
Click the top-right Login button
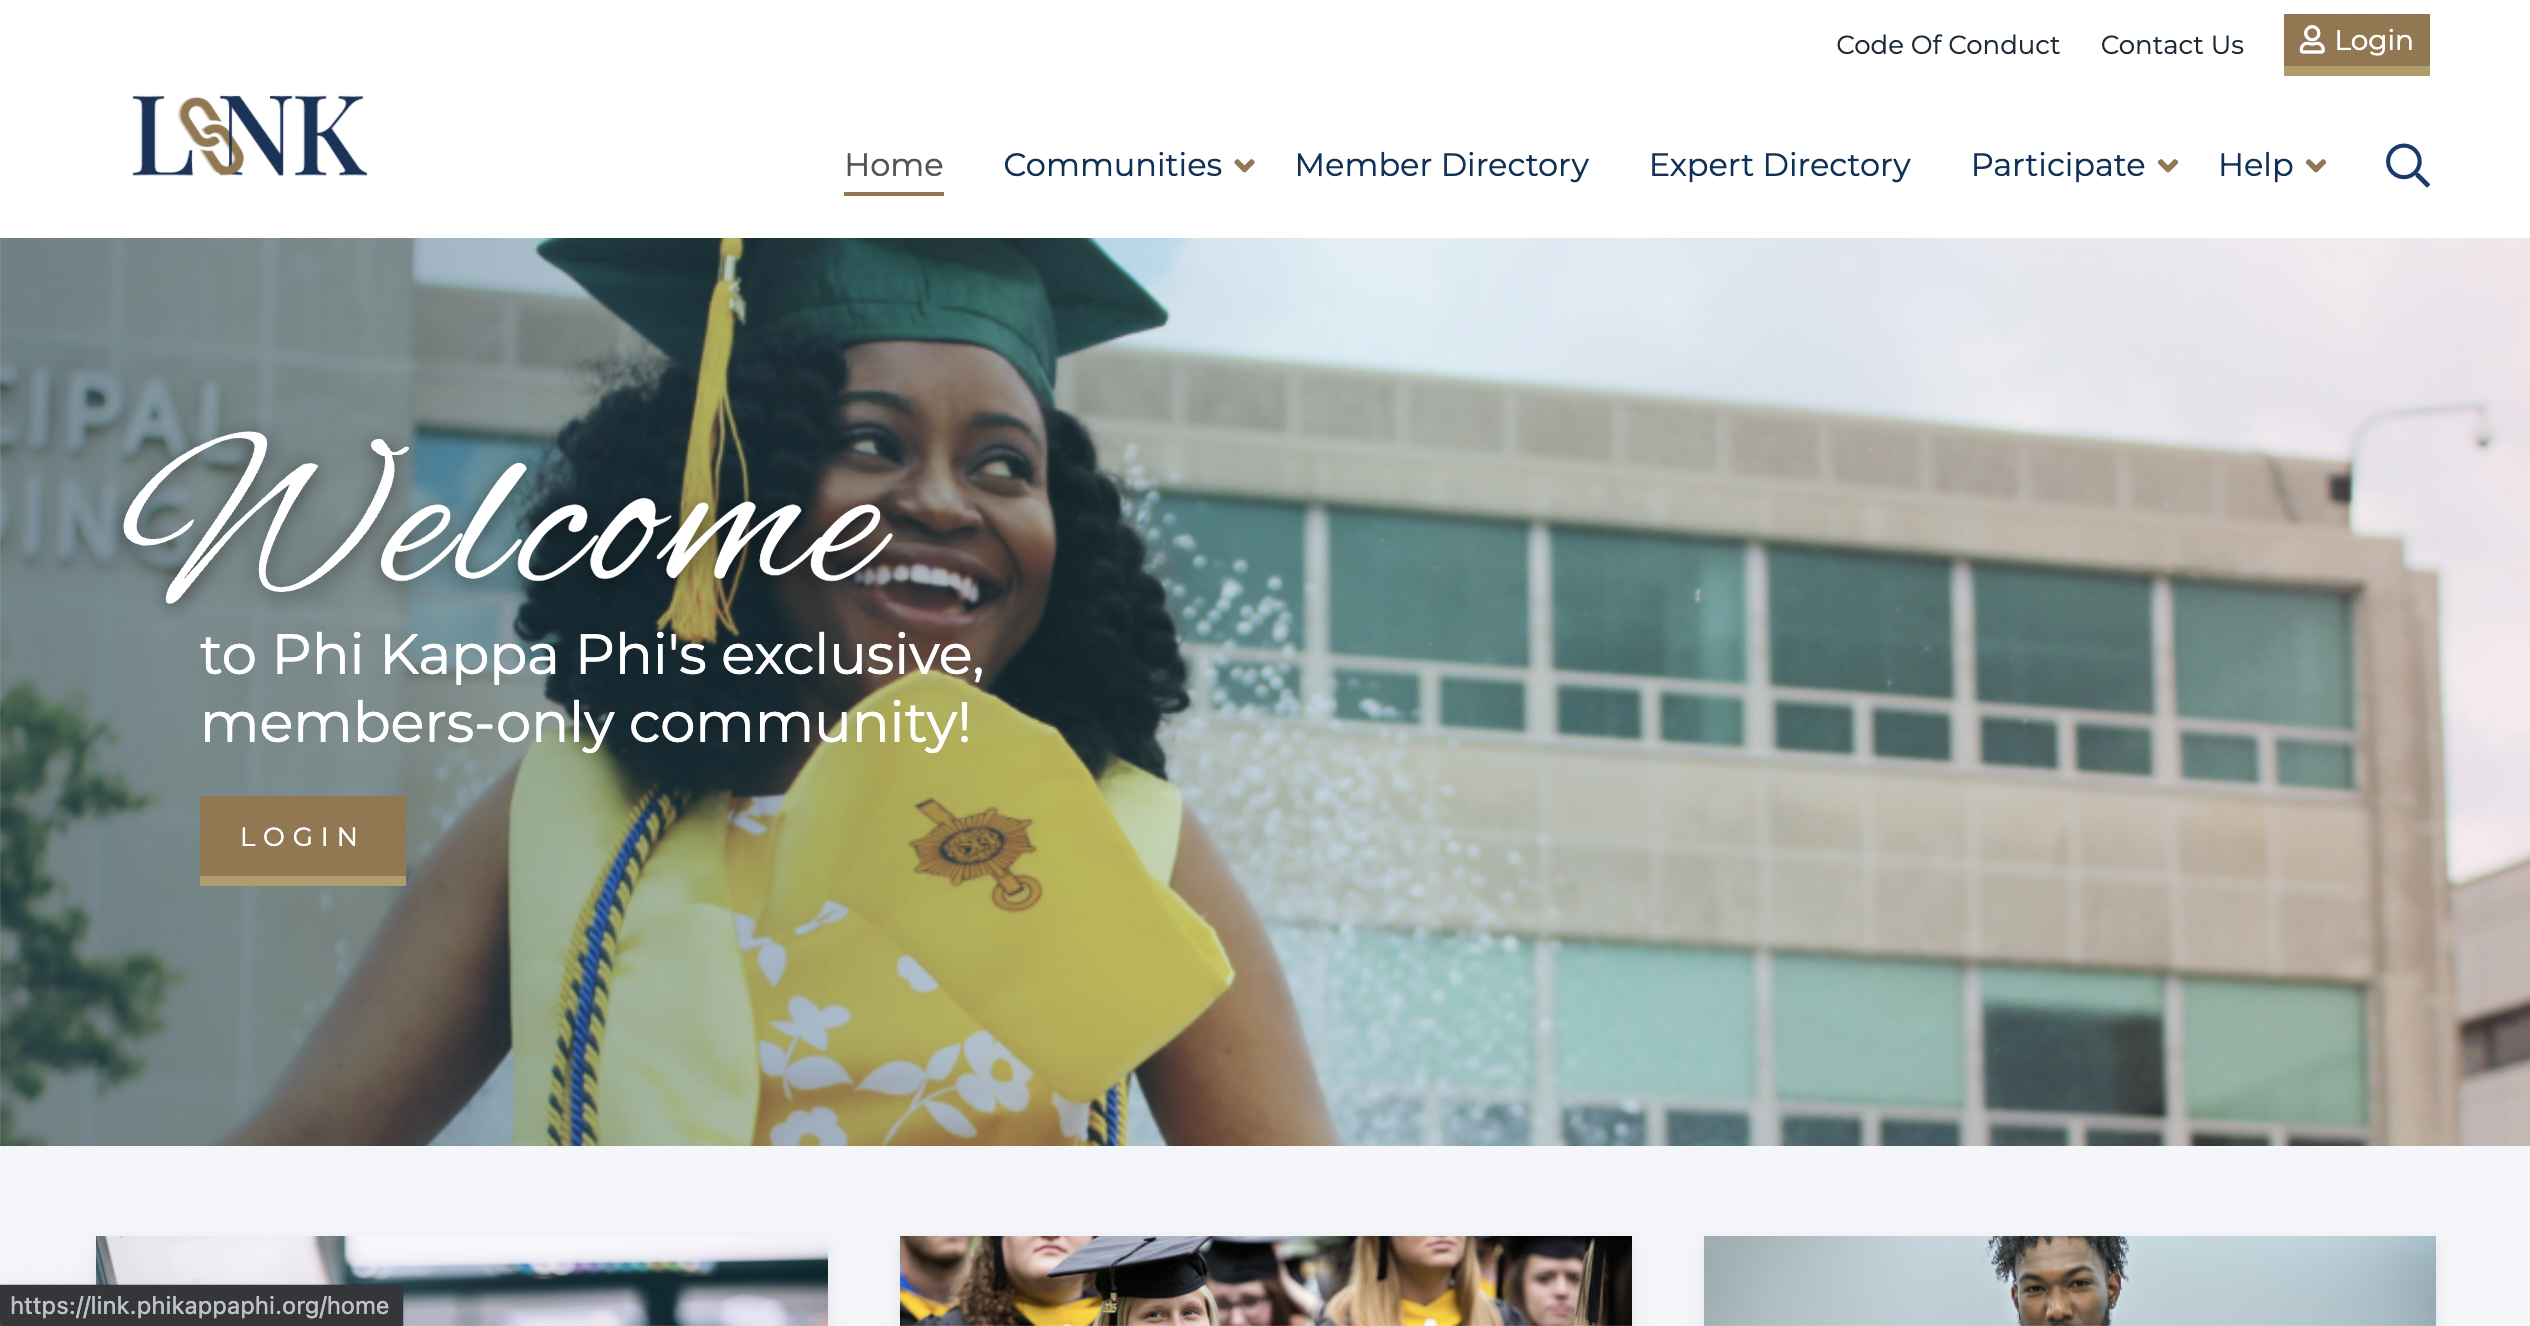pyautogui.click(x=2356, y=44)
